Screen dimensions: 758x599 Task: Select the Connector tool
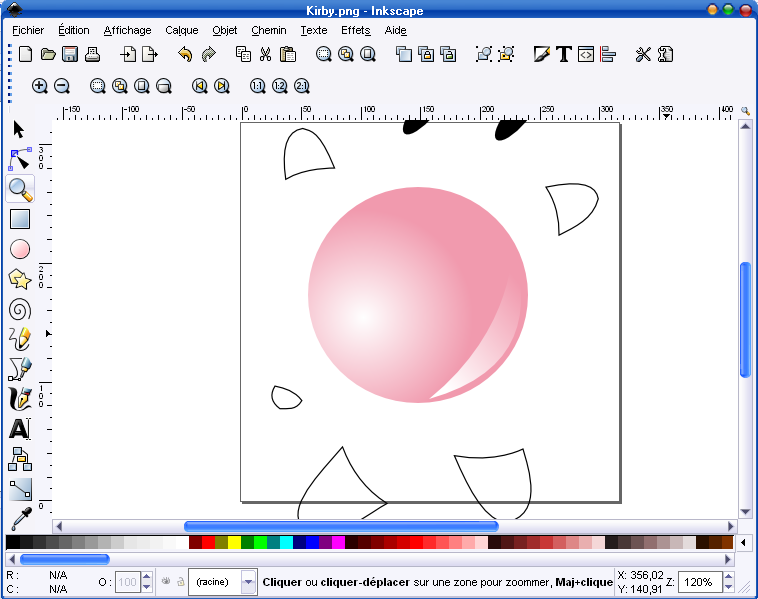point(20,459)
